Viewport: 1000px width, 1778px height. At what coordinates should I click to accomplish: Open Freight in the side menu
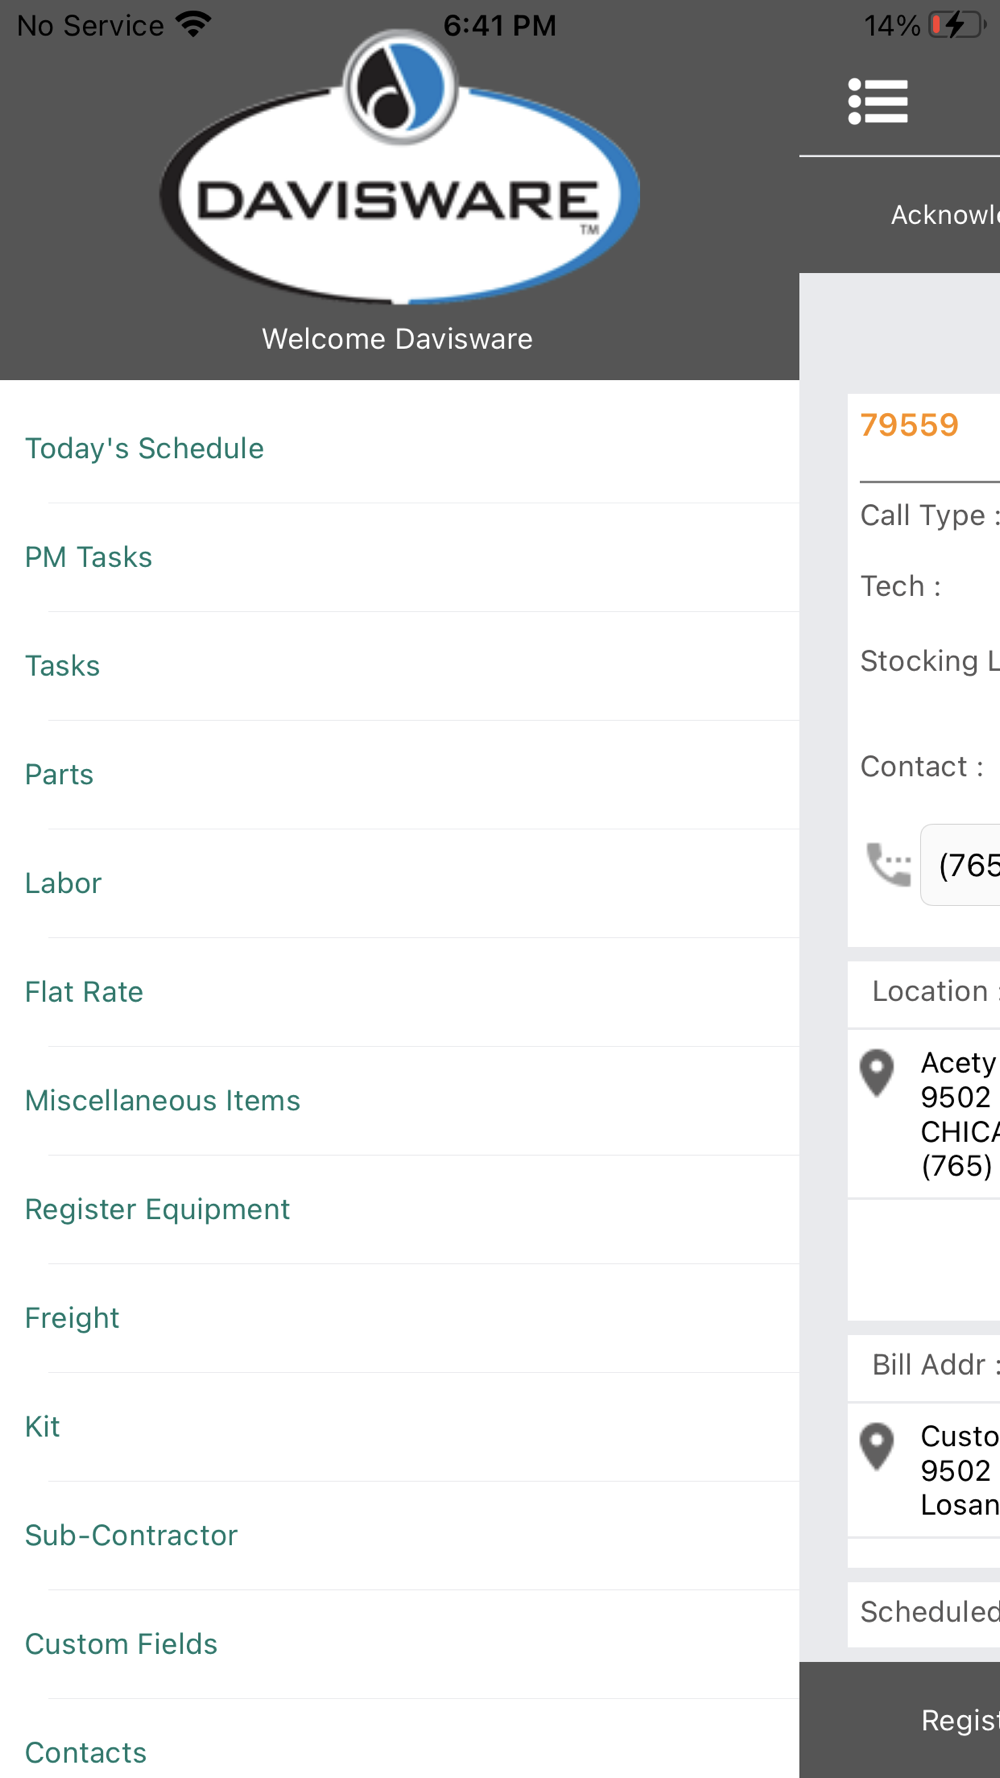73,1318
